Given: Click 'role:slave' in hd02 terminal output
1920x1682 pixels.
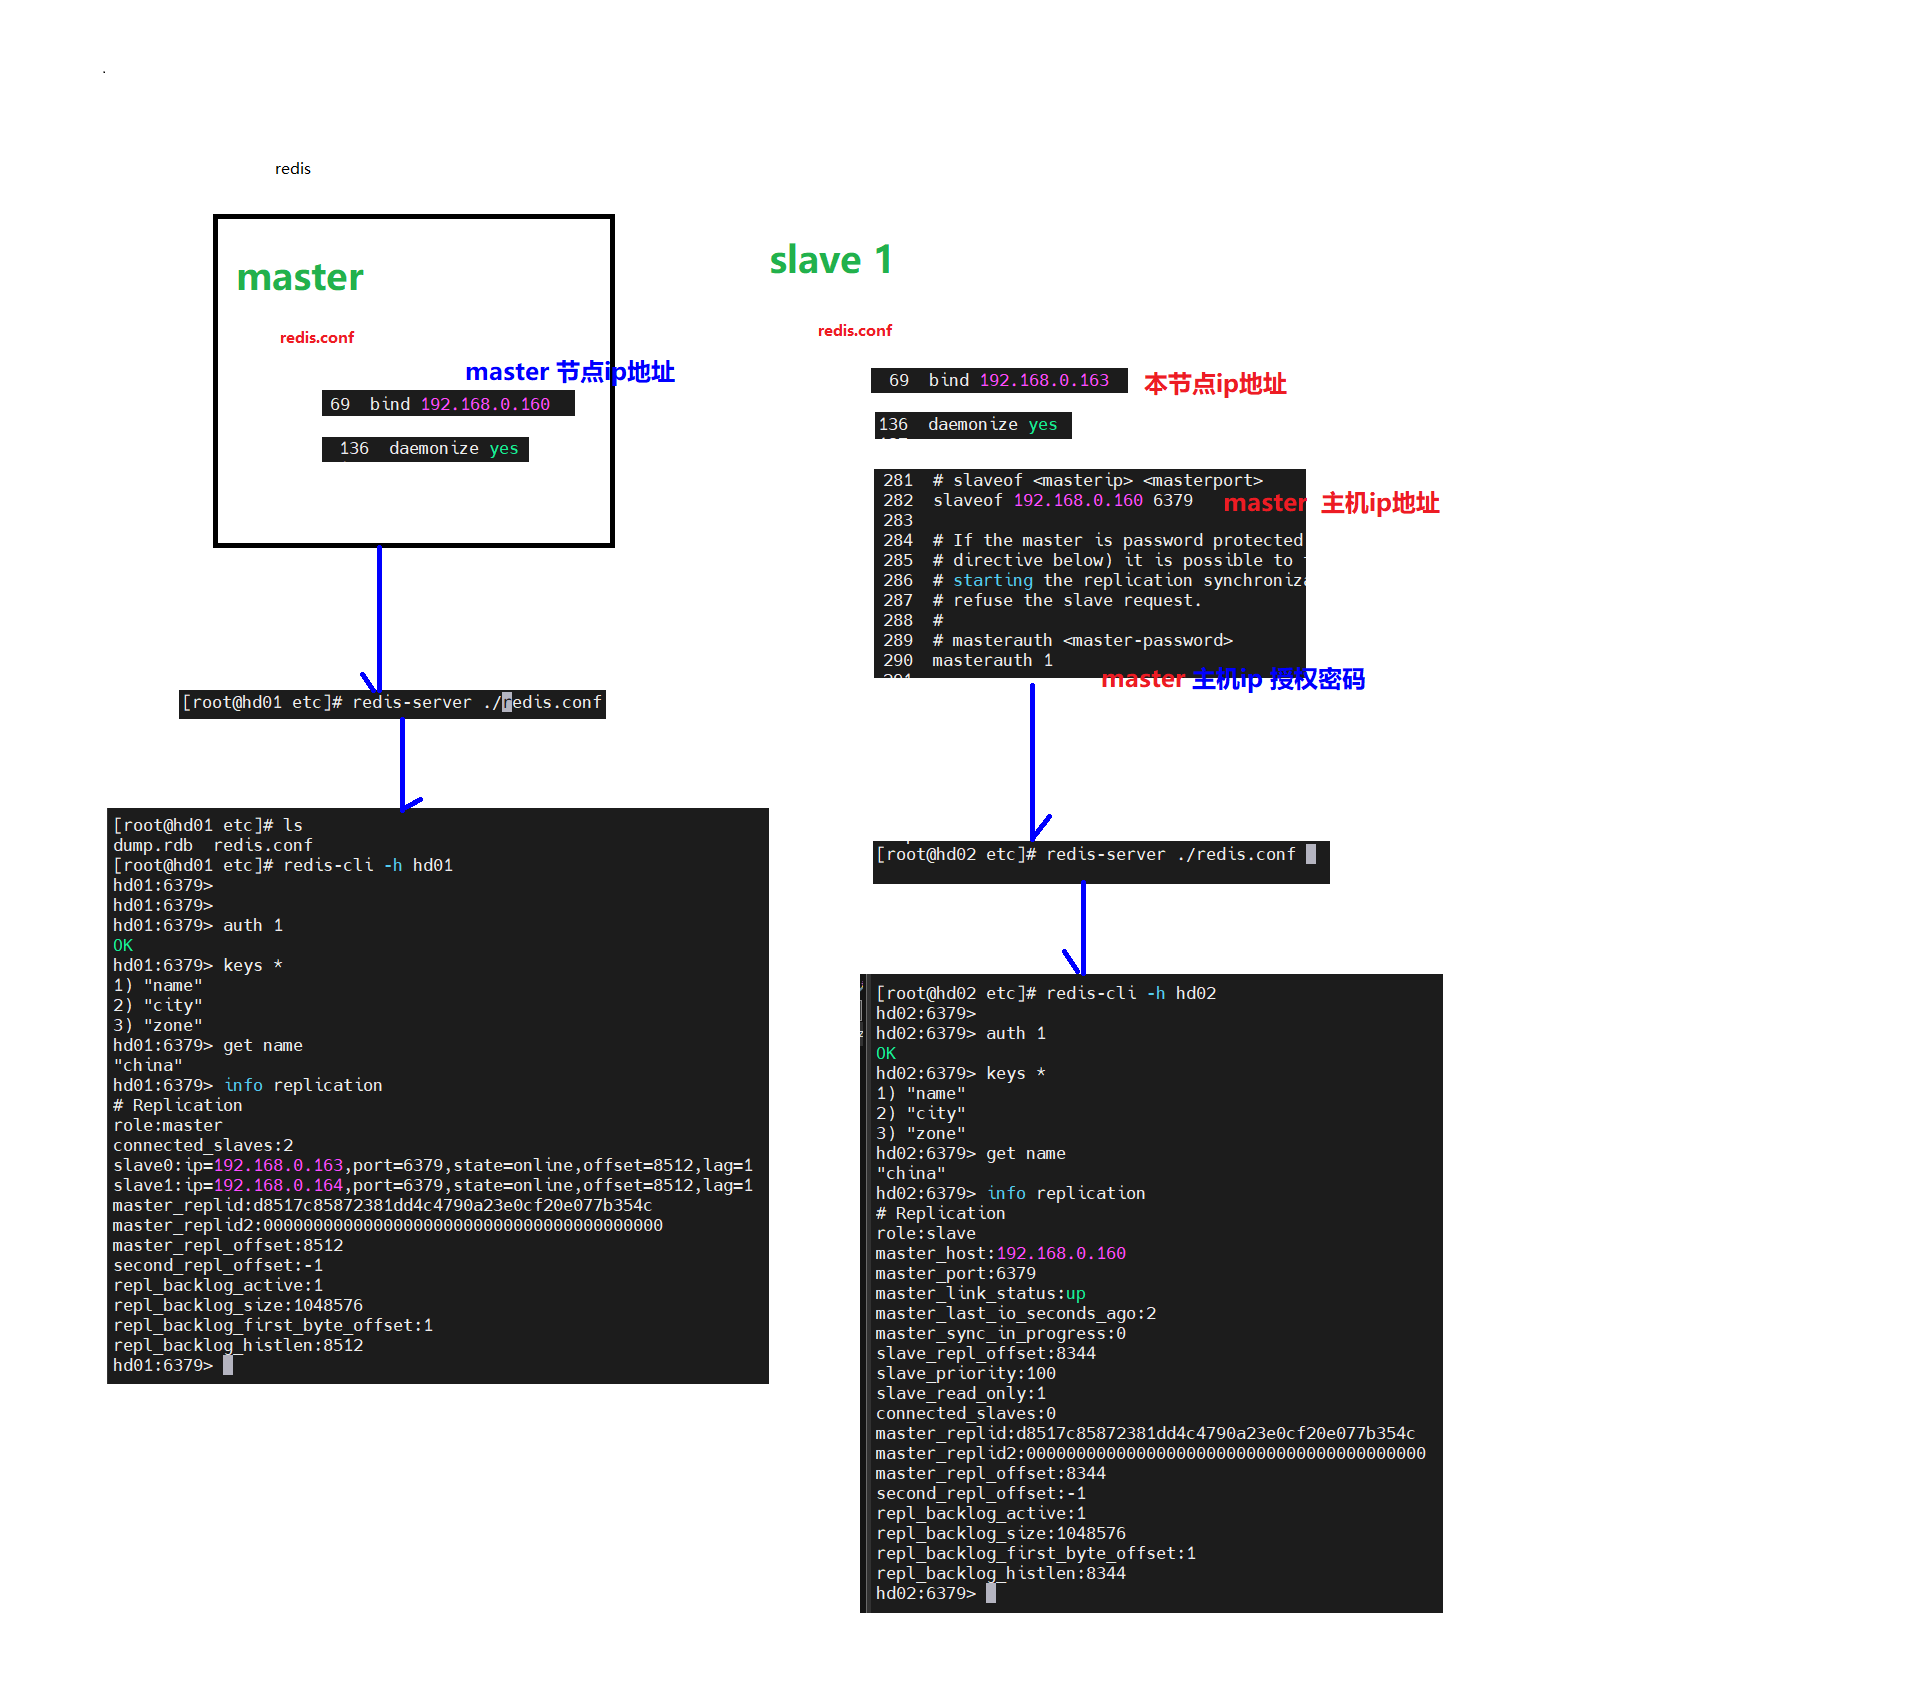Looking at the screenshot, I should [925, 1234].
